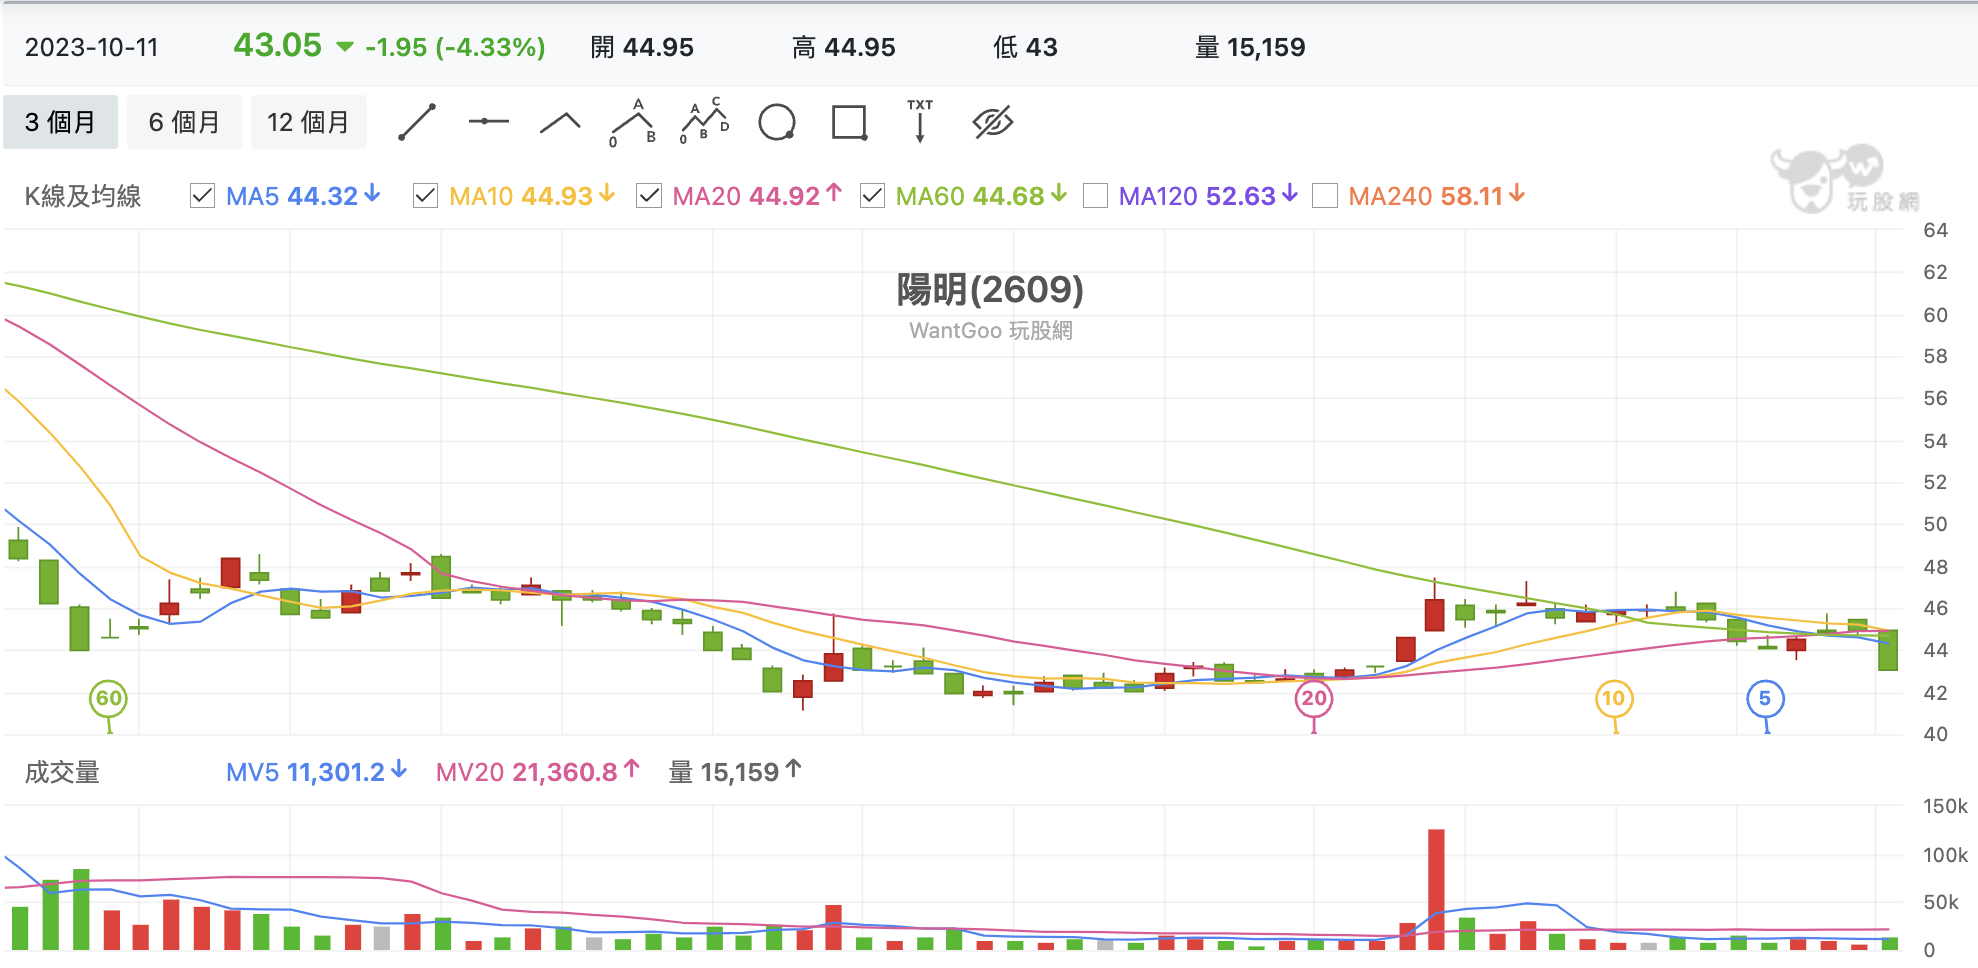
Task: Switch to the 12 個月 range tab
Action: 308,122
